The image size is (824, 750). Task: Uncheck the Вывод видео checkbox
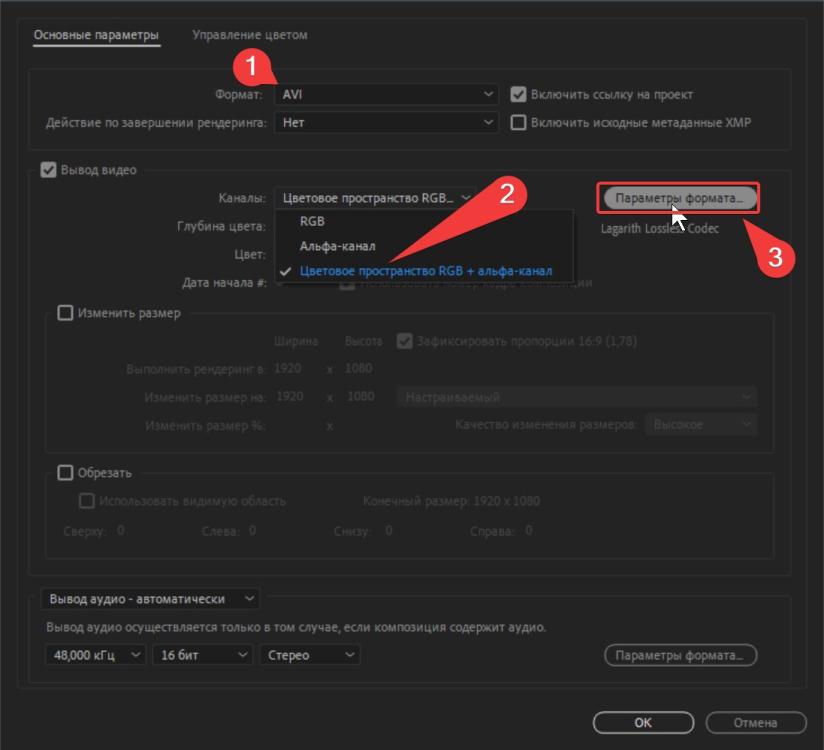[x=48, y=170]
